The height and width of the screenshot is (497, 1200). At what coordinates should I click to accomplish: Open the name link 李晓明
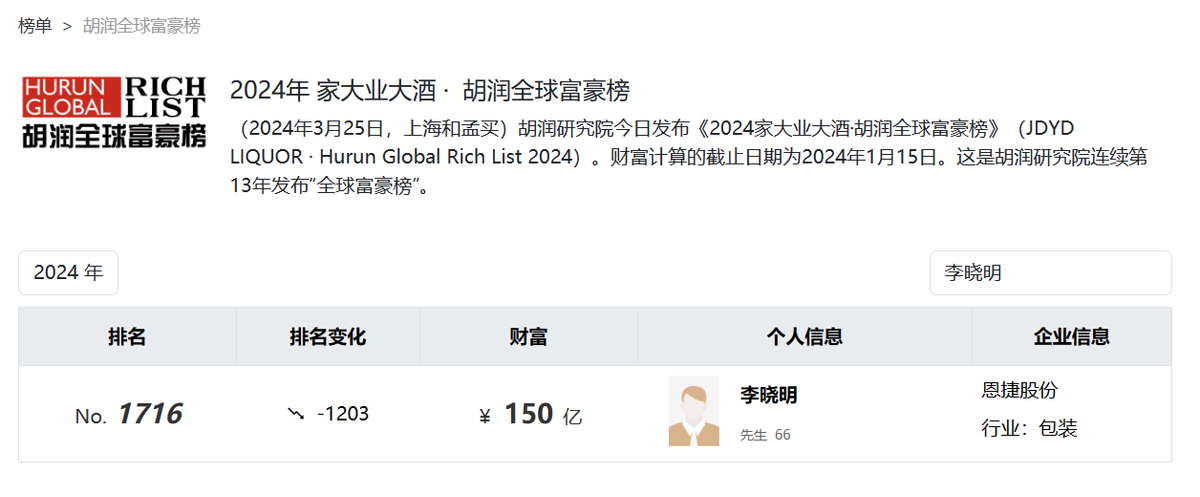pos(769,395)
